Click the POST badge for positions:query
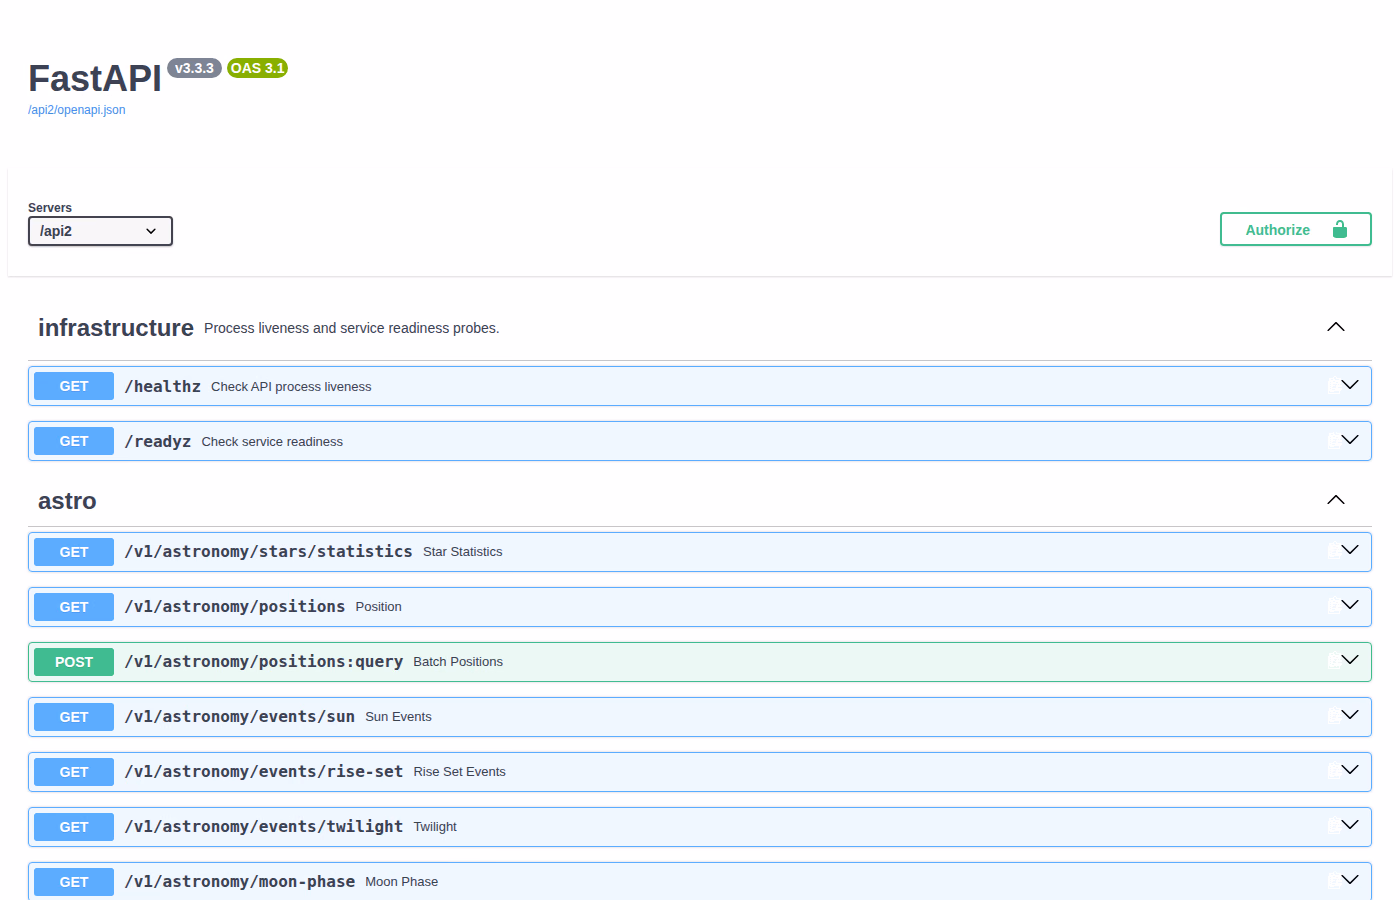The height and width of the screenshot is (900, 1400). coord(74,662)
